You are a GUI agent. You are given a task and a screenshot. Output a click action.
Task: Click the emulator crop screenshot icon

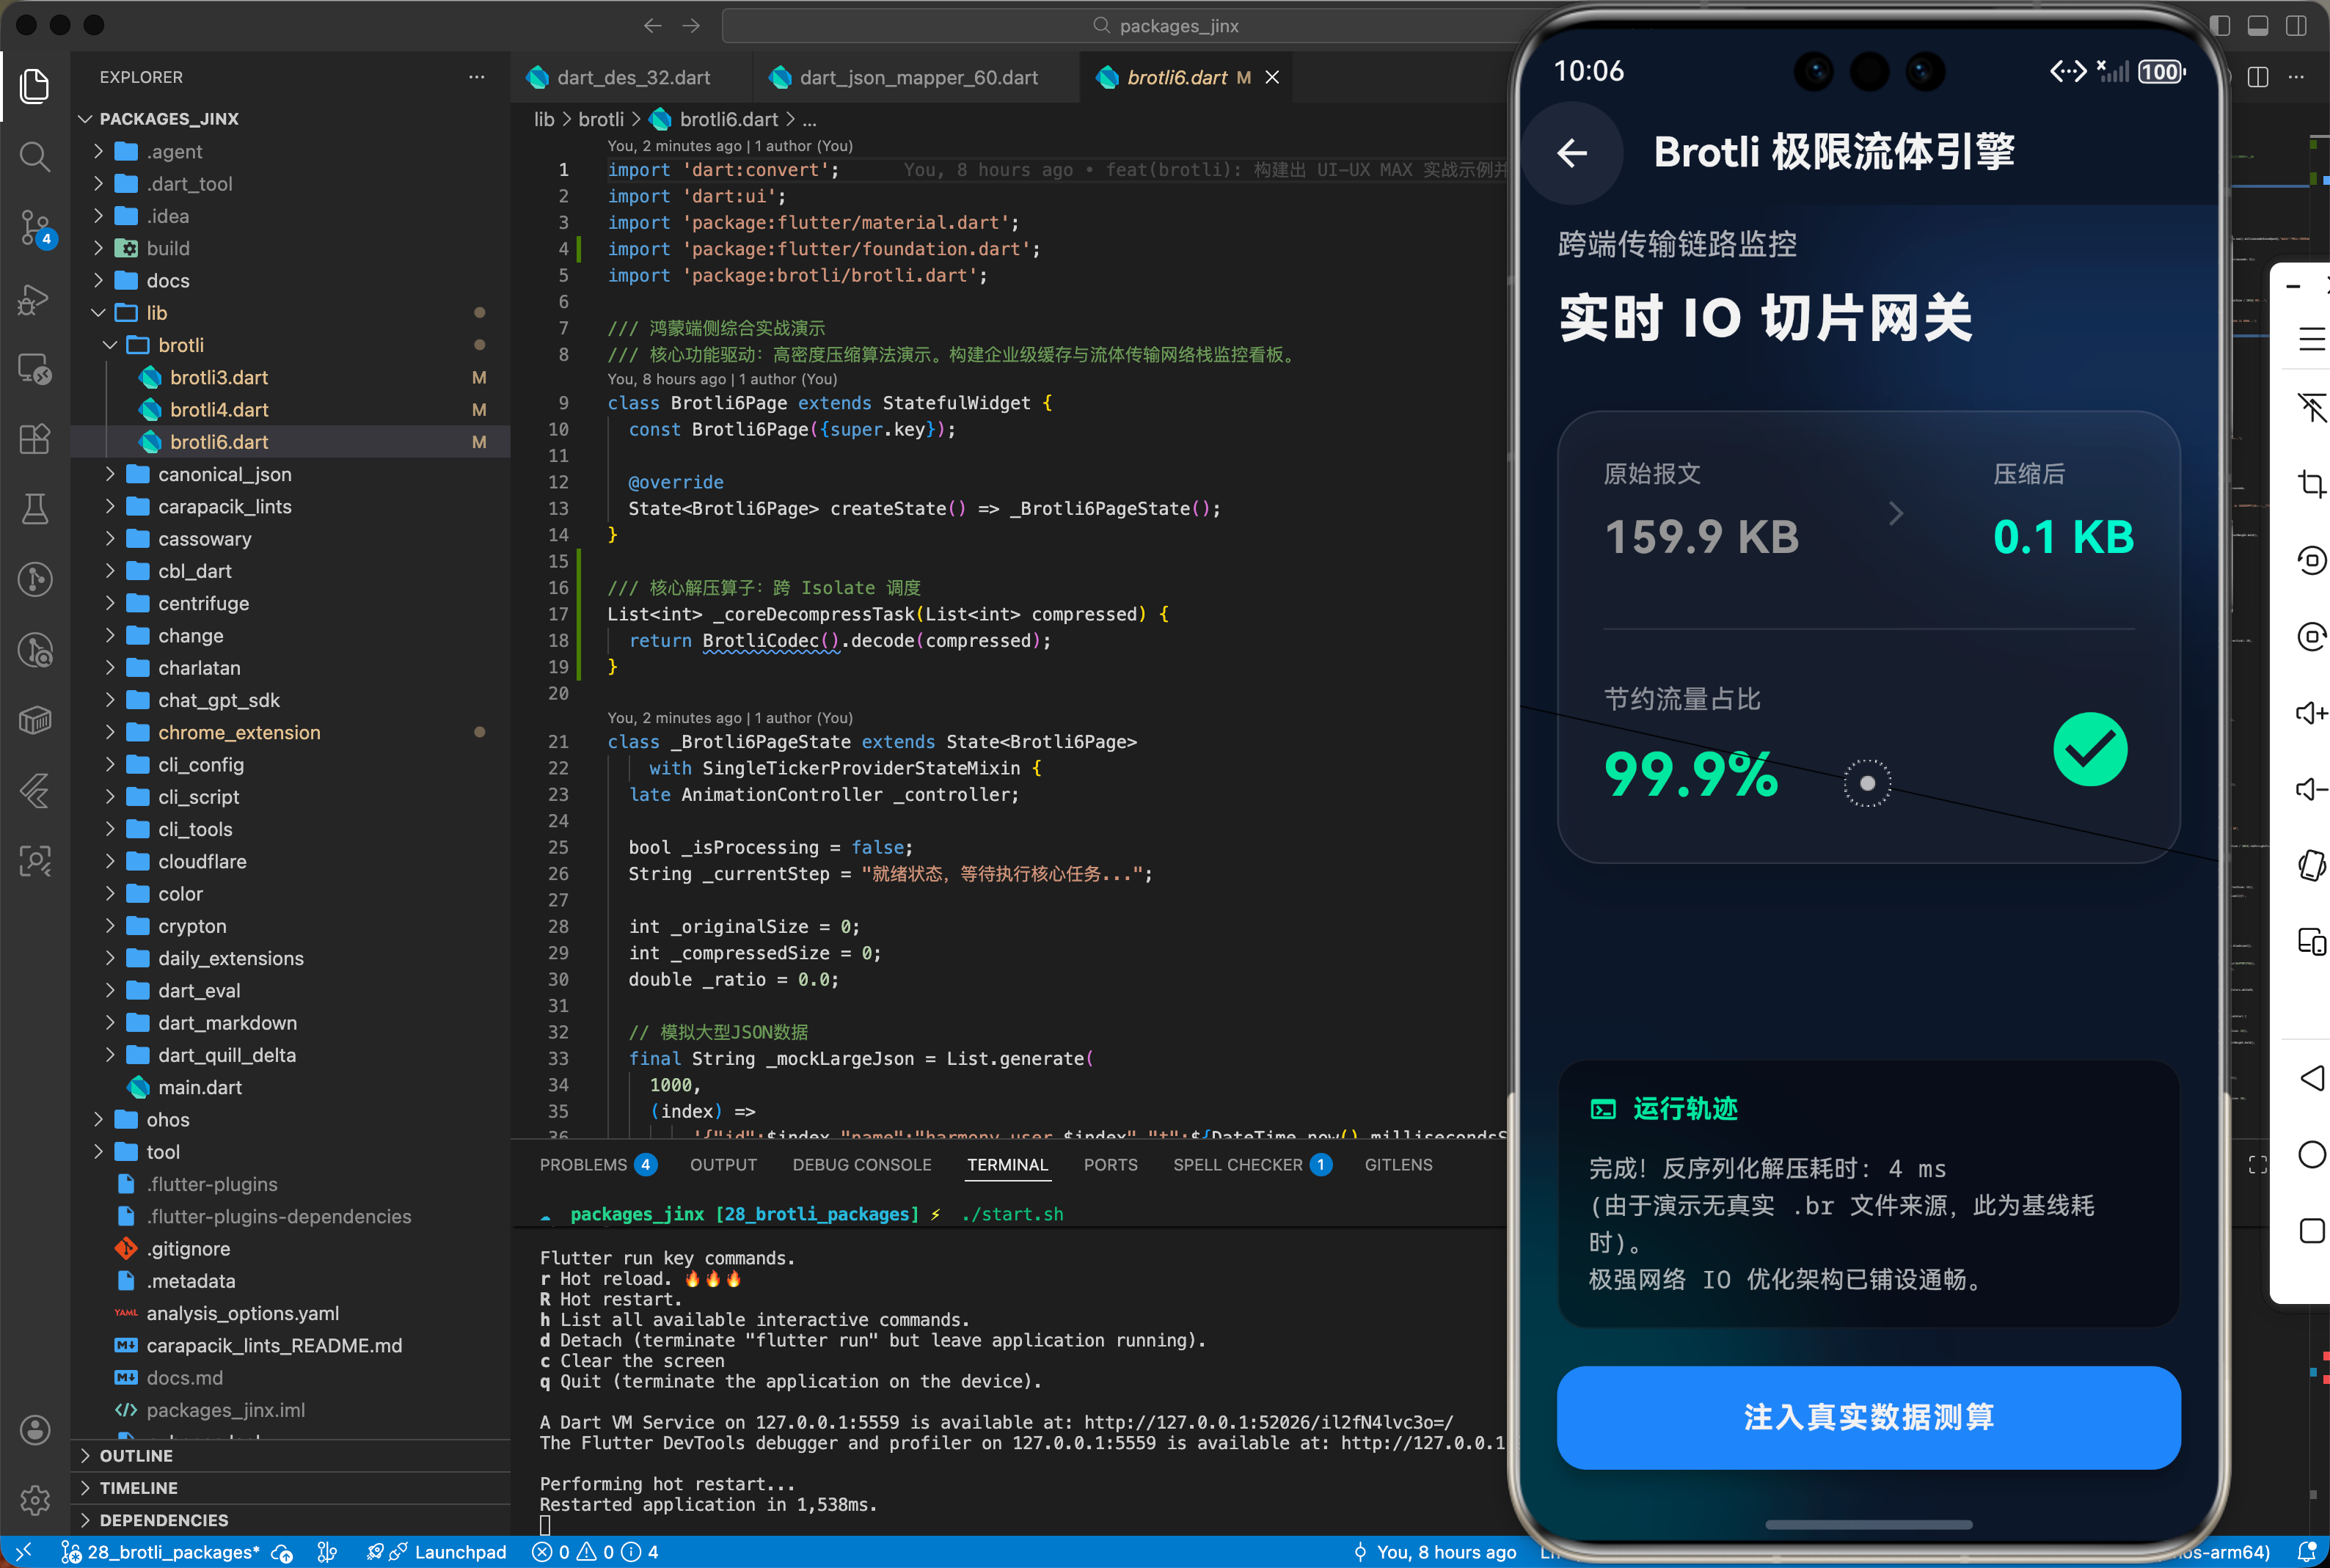[x=2311, y=484]
